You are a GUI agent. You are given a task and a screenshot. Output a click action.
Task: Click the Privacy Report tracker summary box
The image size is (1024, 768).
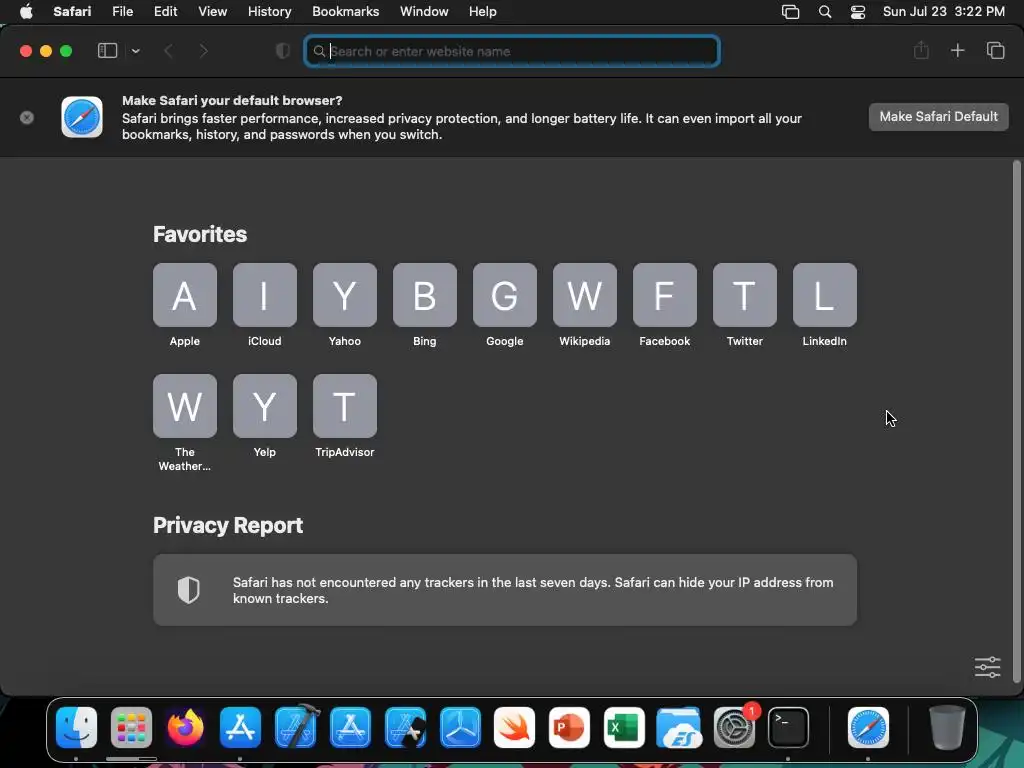(505, 590)
